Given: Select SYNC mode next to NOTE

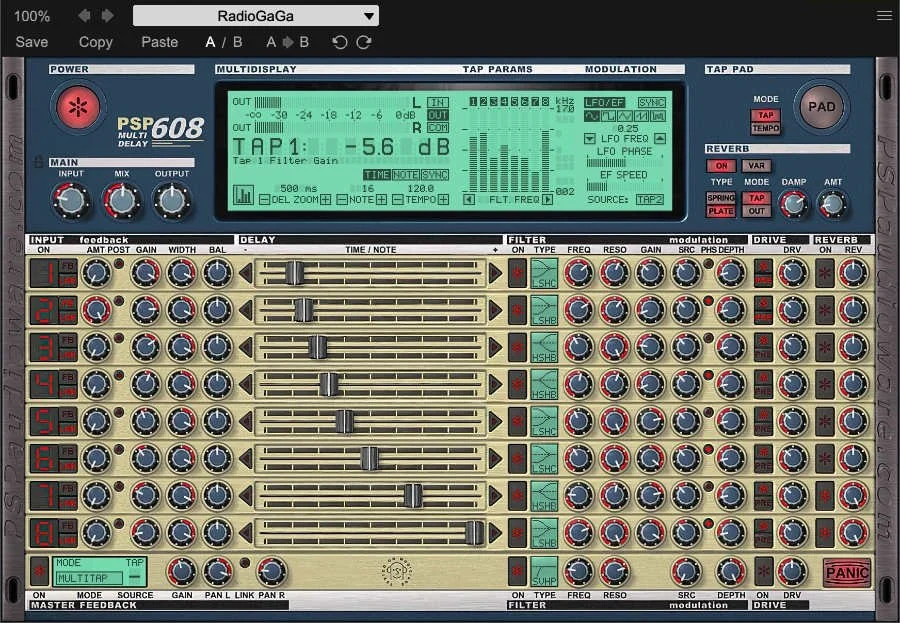Looking at the screenshot, I should 435,175.
